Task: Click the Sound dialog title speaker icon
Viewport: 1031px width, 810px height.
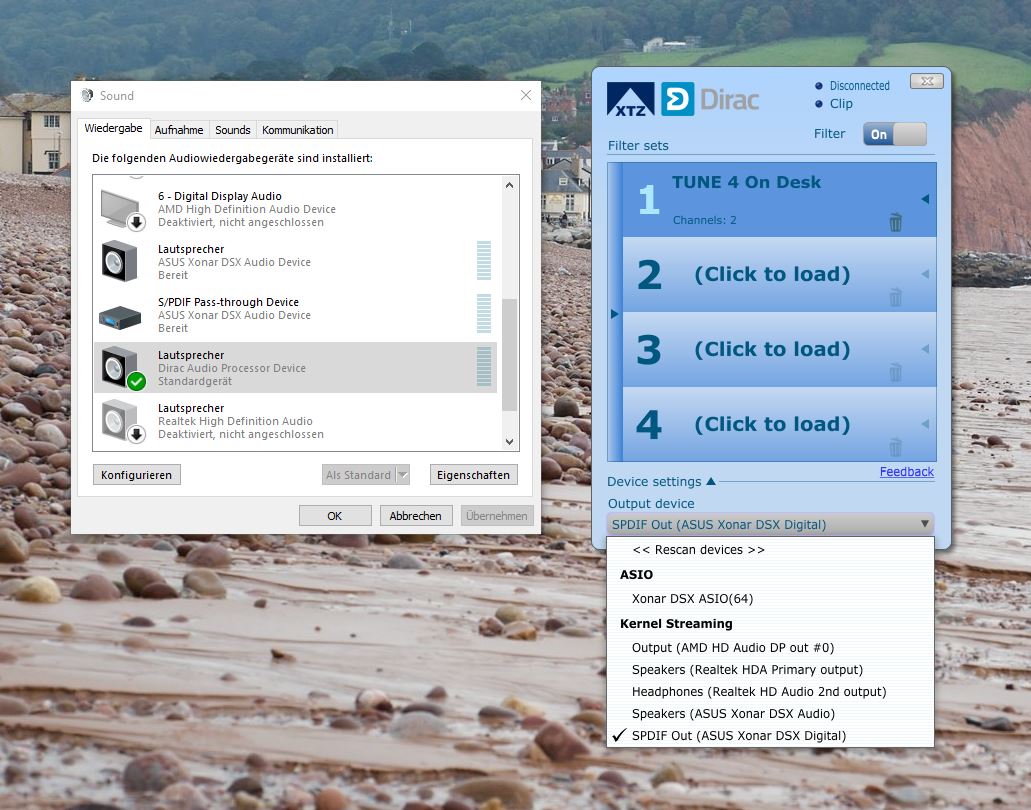Action: click(x=87, y=95)
